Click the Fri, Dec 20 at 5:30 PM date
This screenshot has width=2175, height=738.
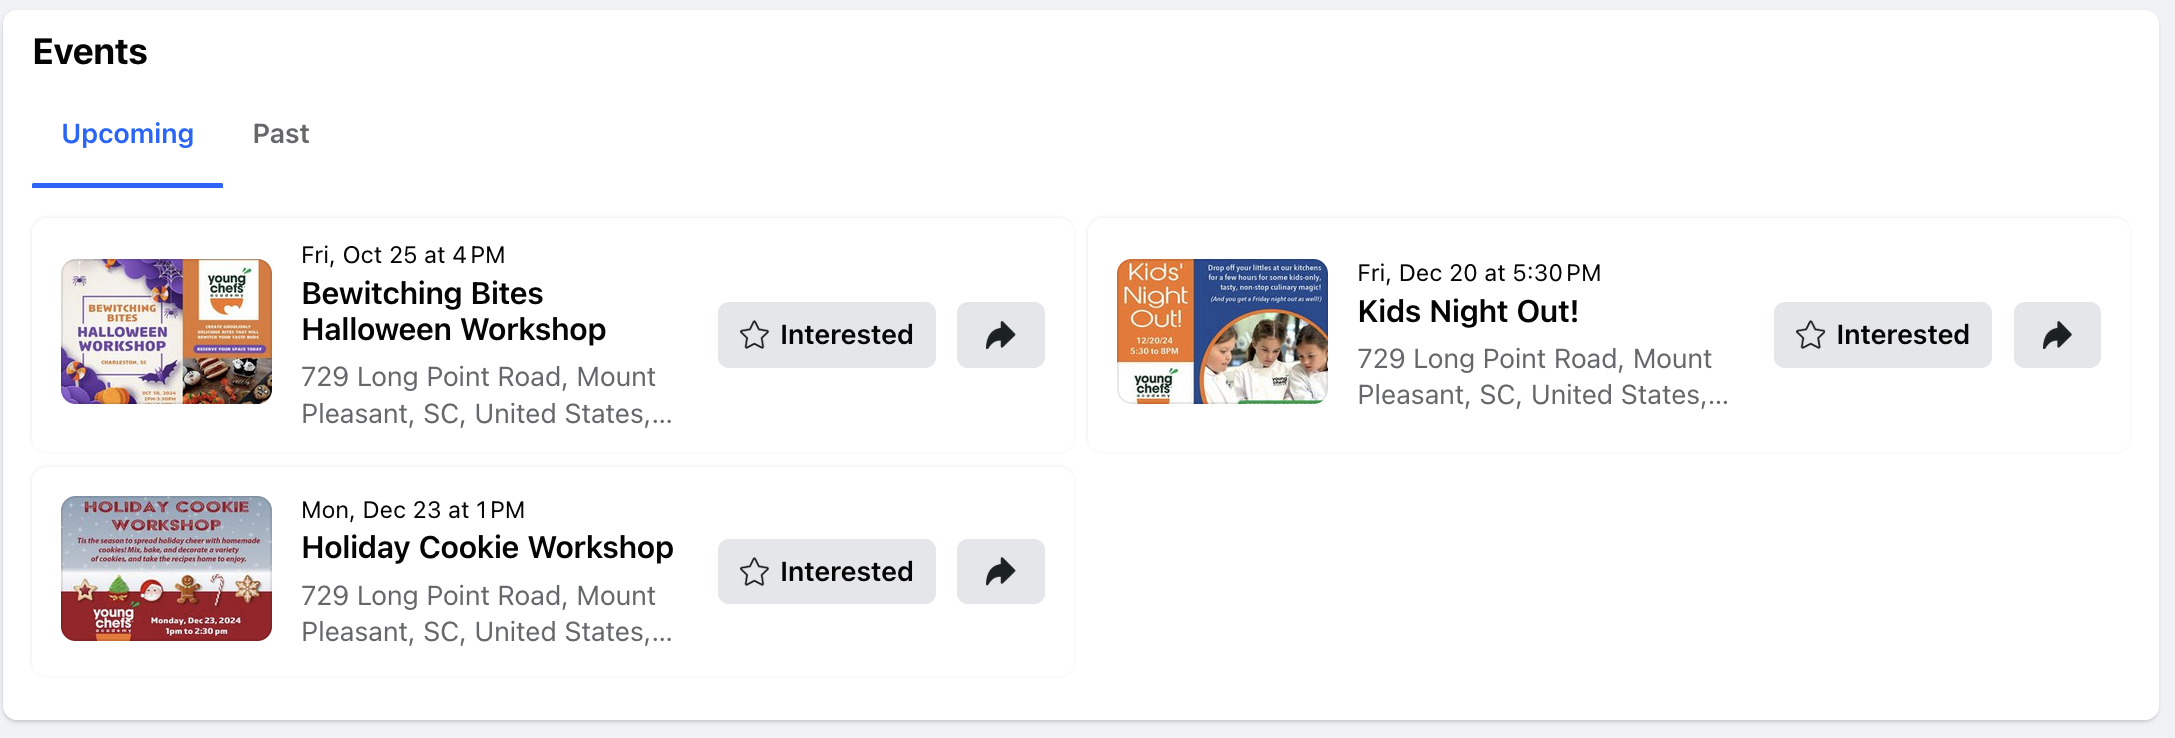[x=1479, y=273]
